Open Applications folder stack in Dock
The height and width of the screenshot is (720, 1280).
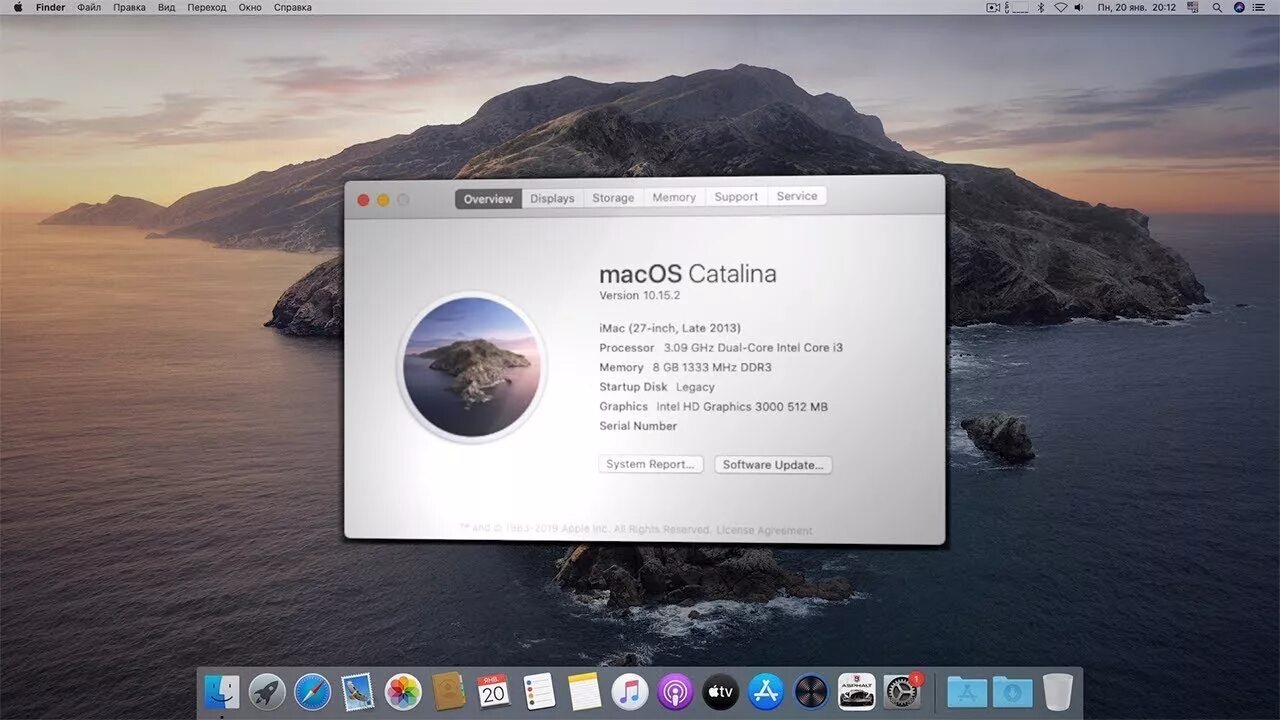[967, 692]
